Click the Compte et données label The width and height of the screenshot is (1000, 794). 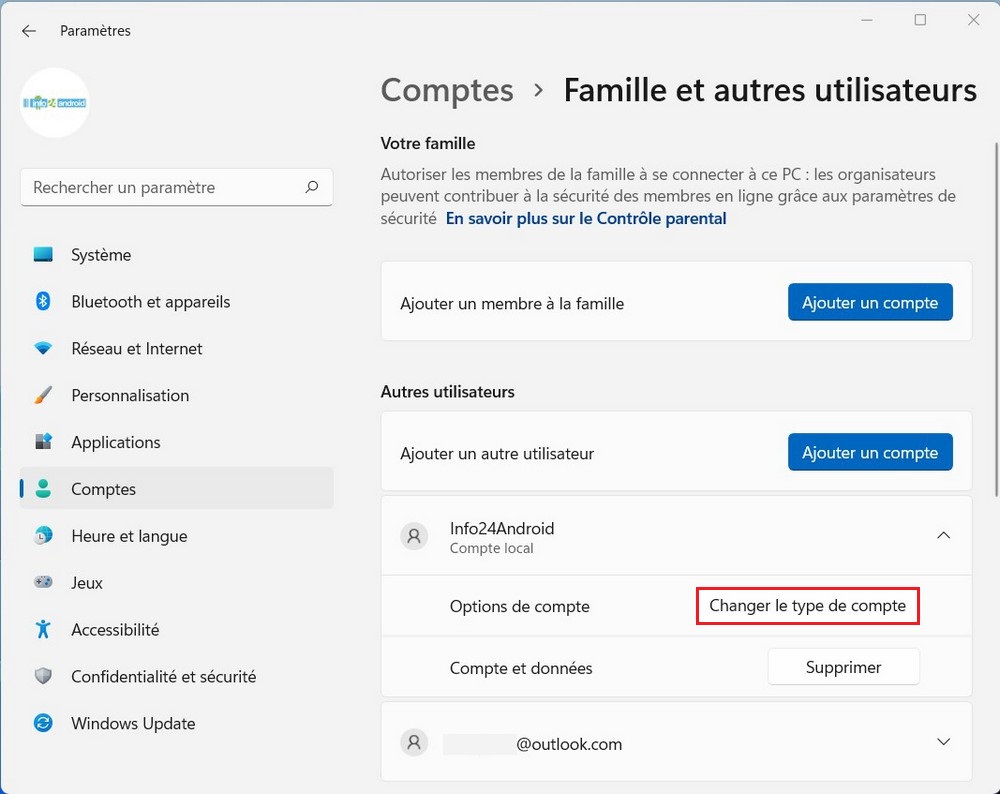pos(520,668)
